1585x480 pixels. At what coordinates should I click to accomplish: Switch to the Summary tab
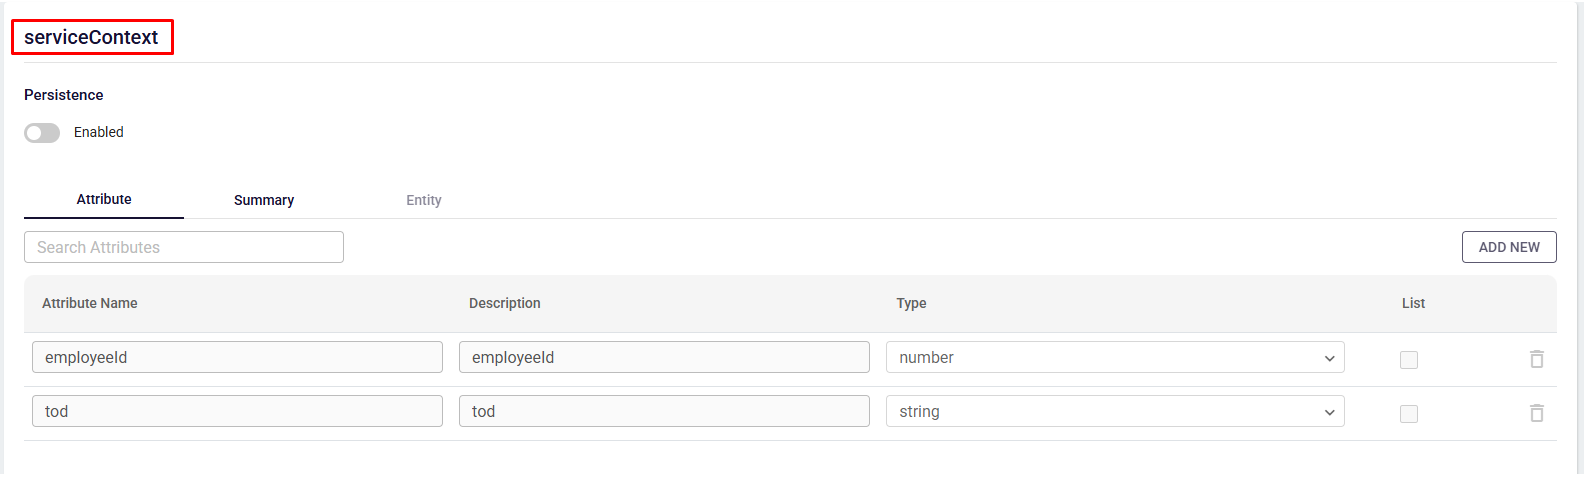(x=264, y=200)
